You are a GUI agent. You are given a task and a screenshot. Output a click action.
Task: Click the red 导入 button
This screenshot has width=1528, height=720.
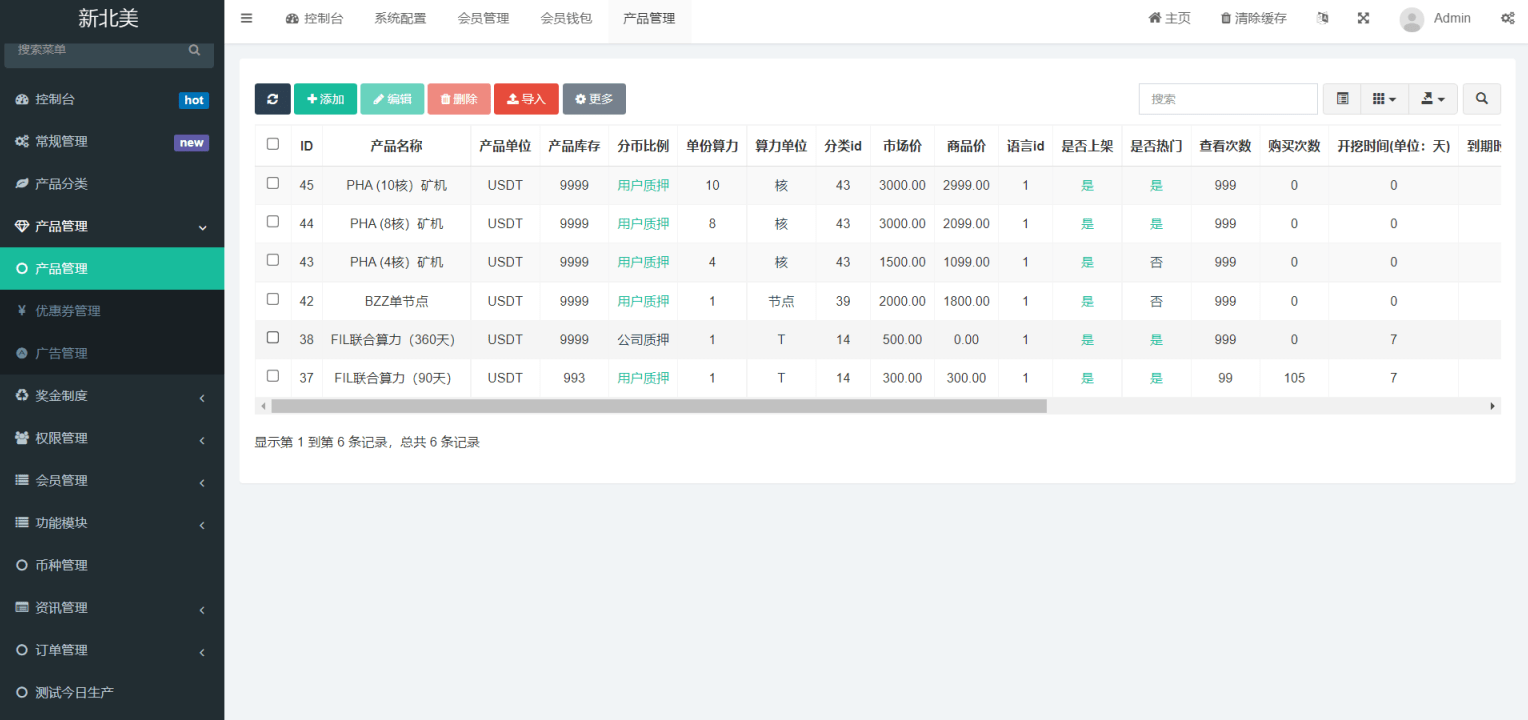pyautogui.click(x=526, y=99)
